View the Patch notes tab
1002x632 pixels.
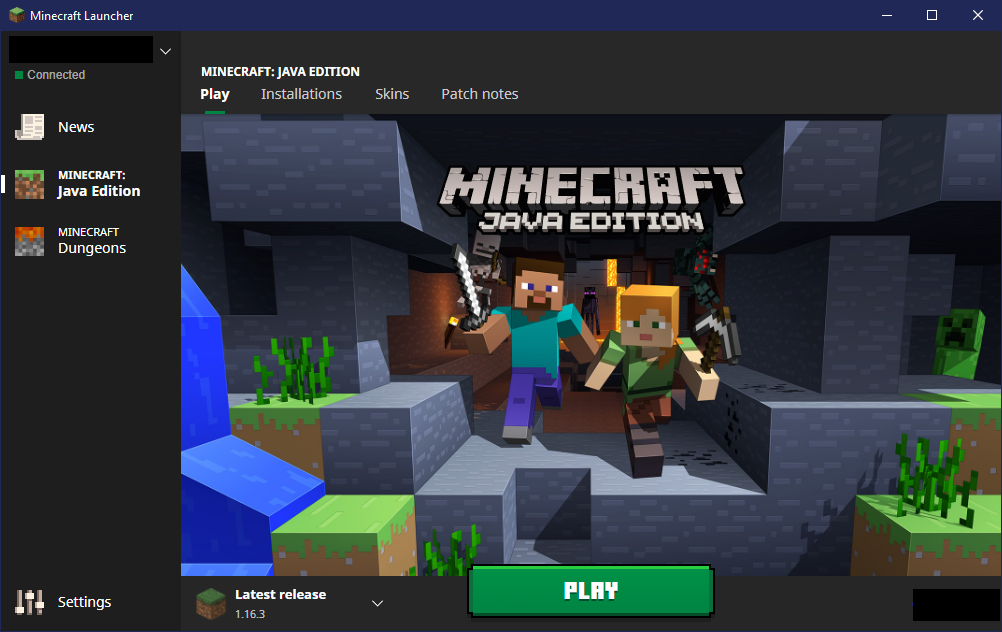480,94
